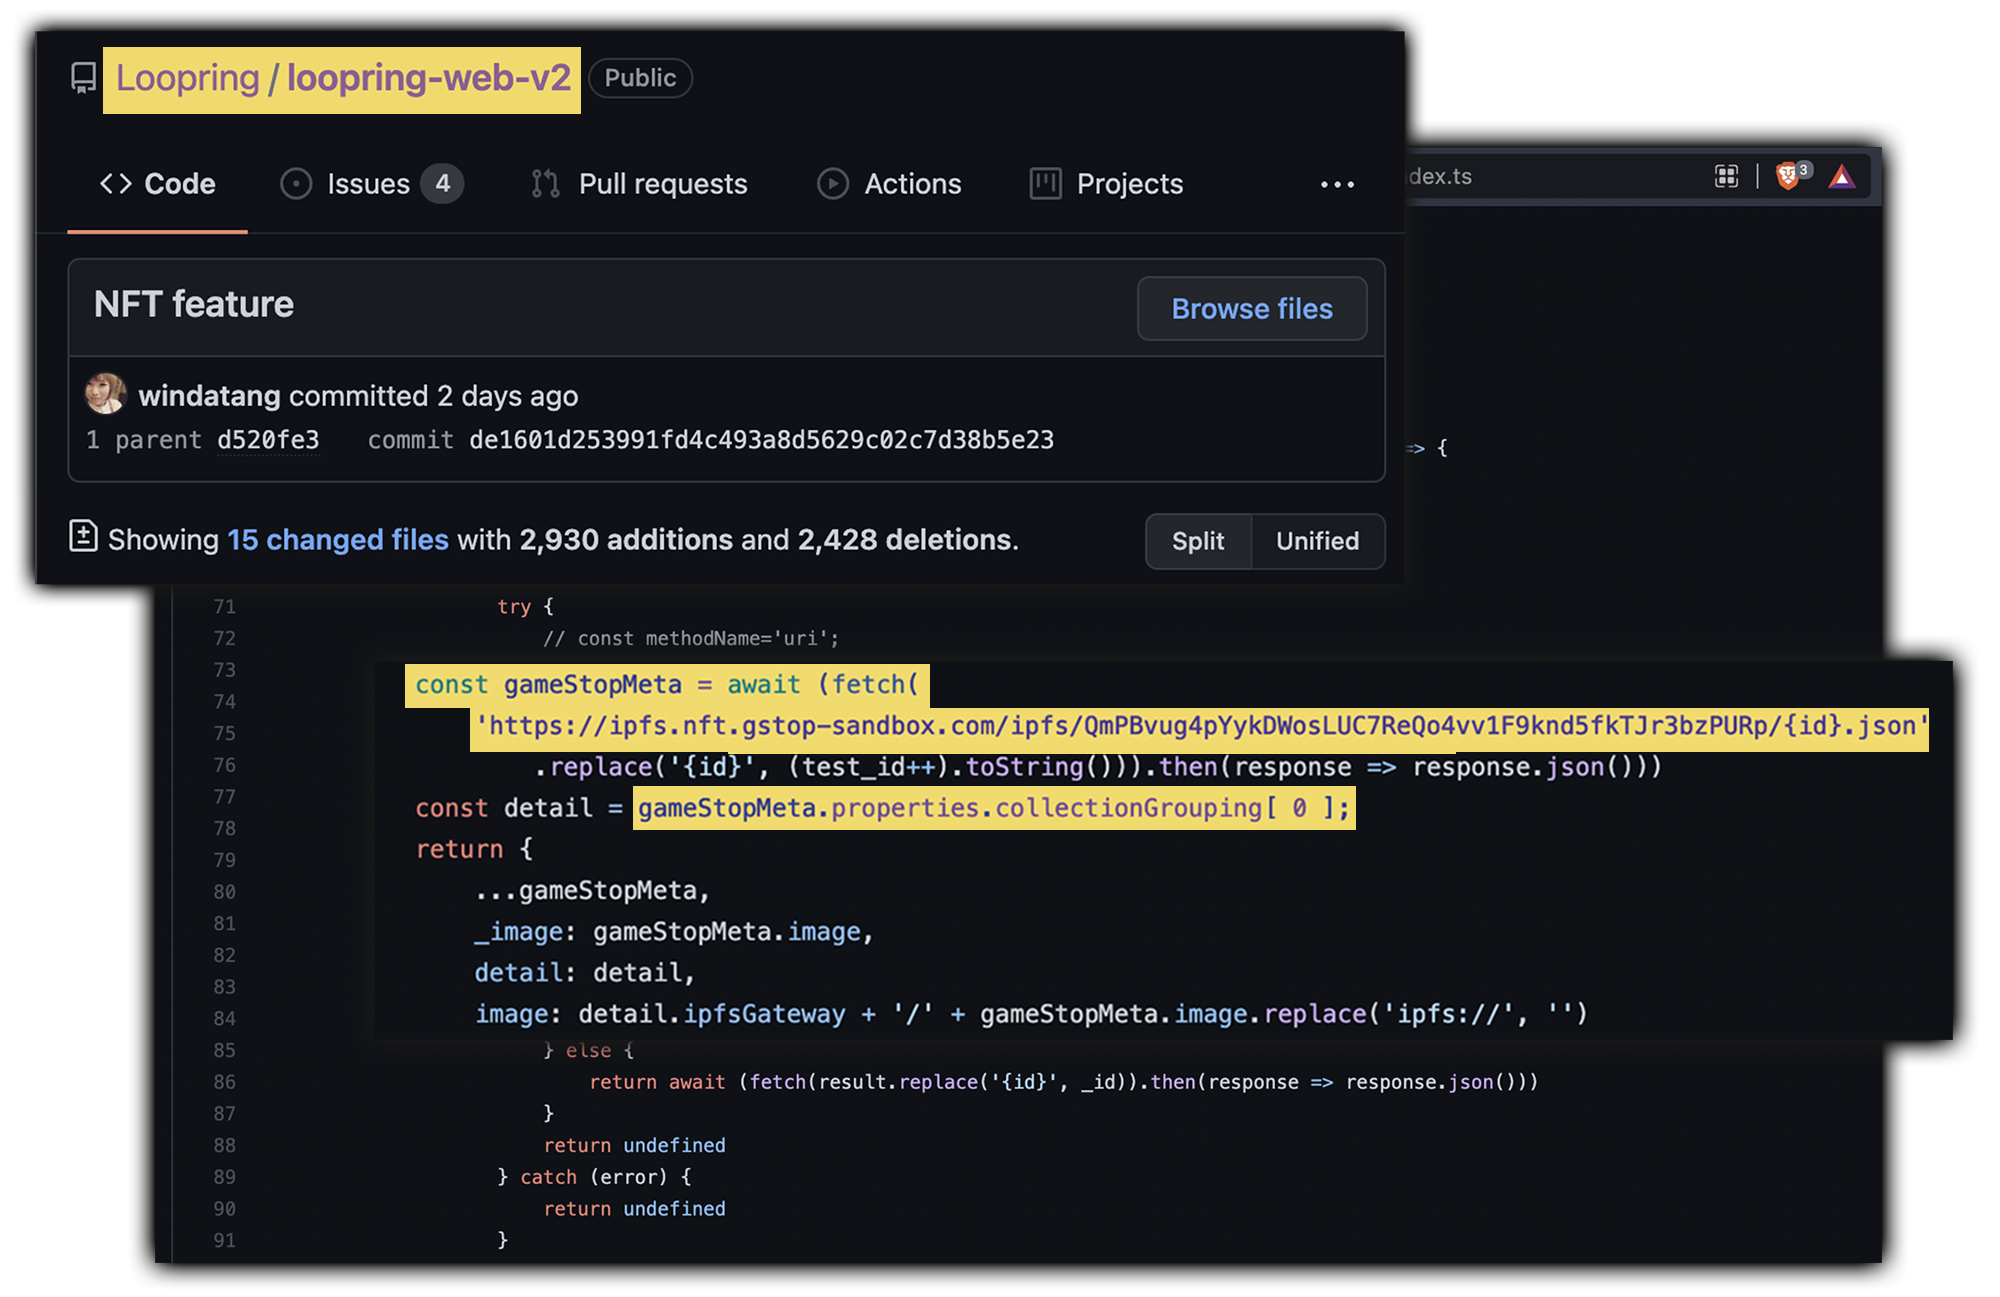Click the browser grid icon next to address bar
Screen dimensions: 2000x1297
coord(1726,177)
